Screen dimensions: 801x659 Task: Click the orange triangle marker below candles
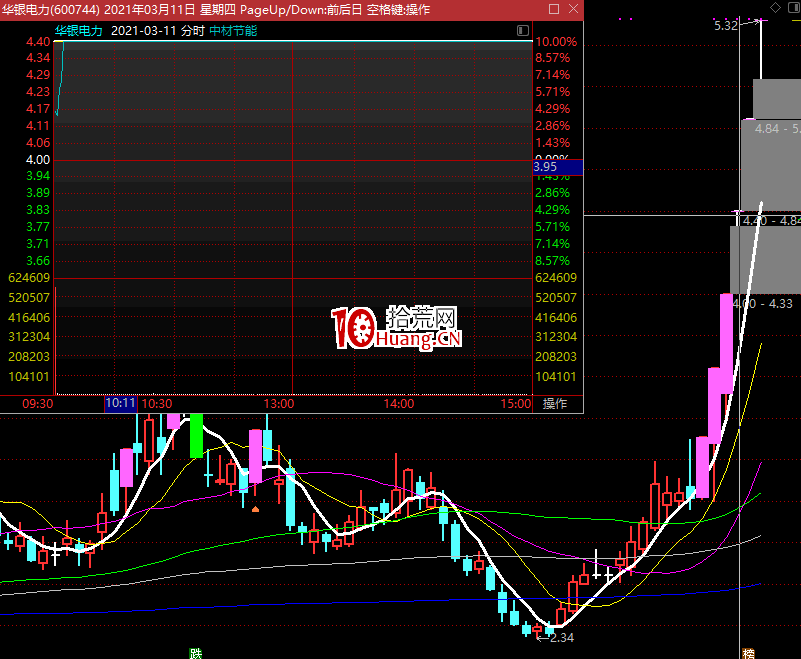pos(256,509)
